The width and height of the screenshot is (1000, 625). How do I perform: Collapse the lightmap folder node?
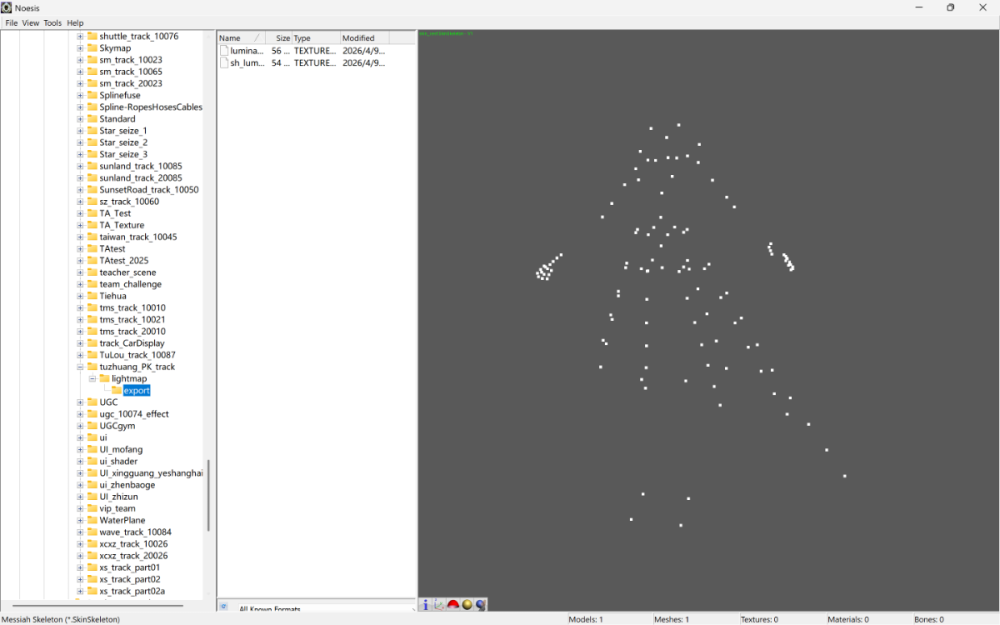point(92,379)
